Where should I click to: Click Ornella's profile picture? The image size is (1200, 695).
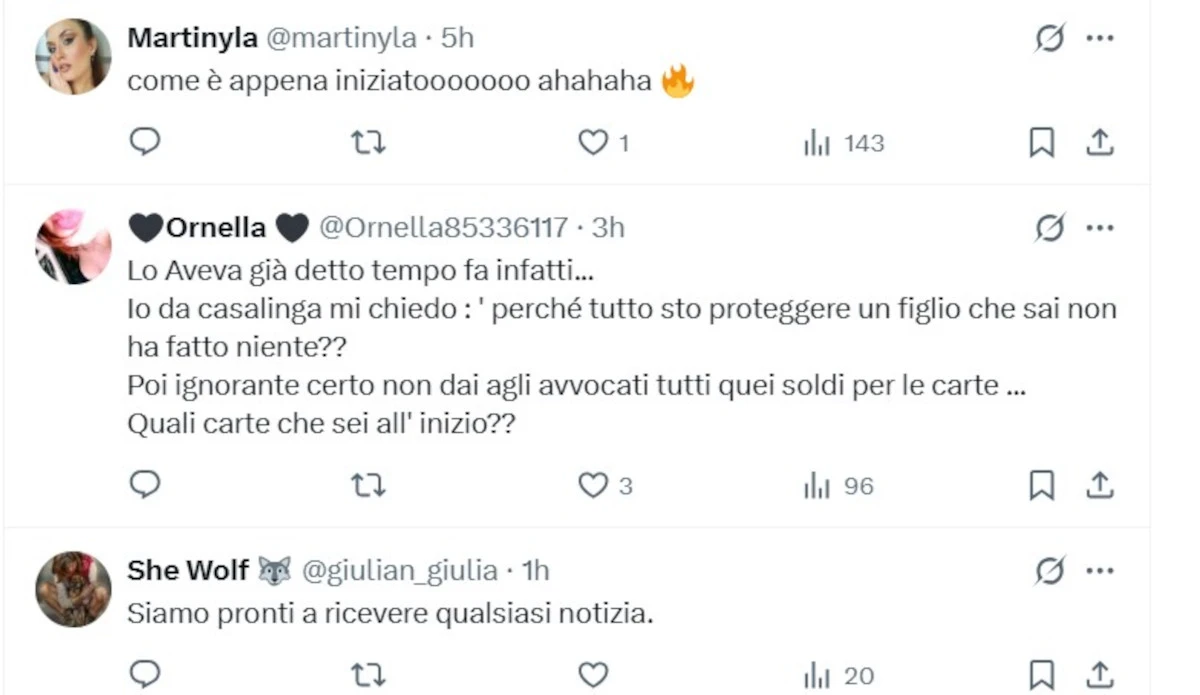(71, 247)
